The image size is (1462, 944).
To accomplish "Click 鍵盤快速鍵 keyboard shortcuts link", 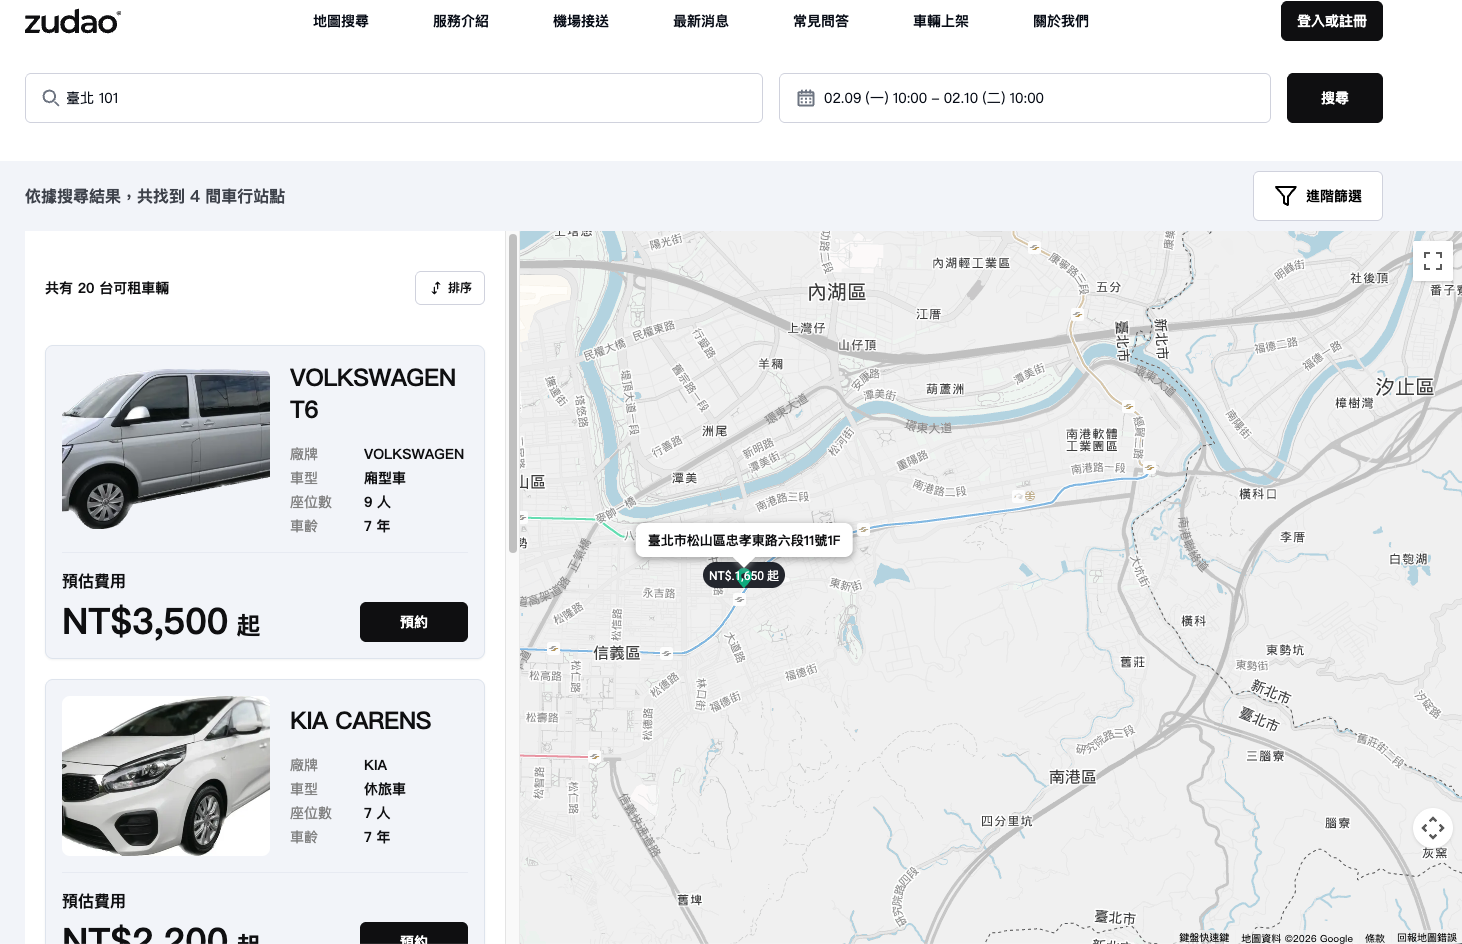I will [1204, 938].
